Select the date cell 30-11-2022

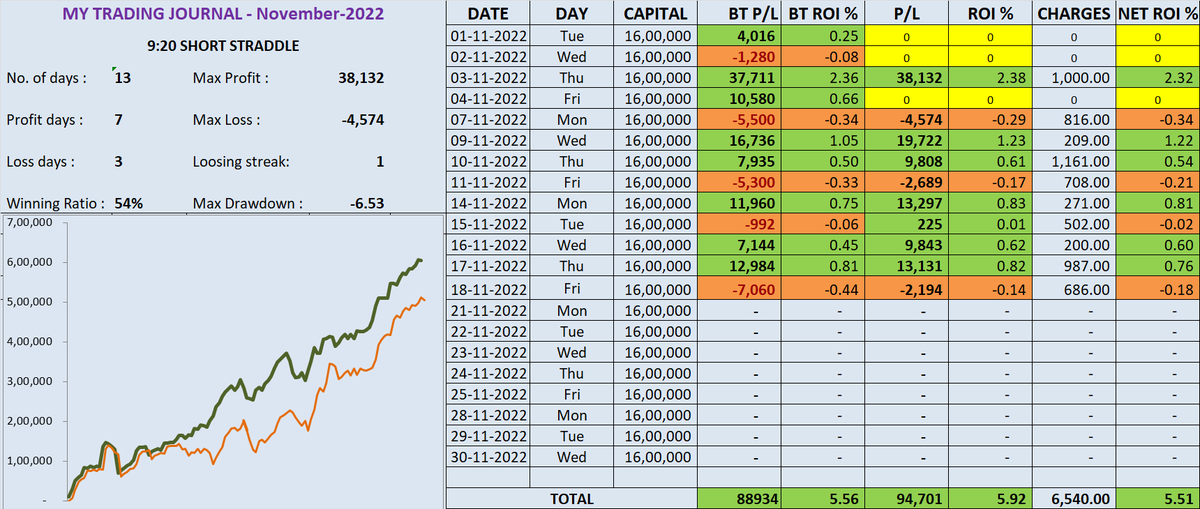[x=487, y=456]
